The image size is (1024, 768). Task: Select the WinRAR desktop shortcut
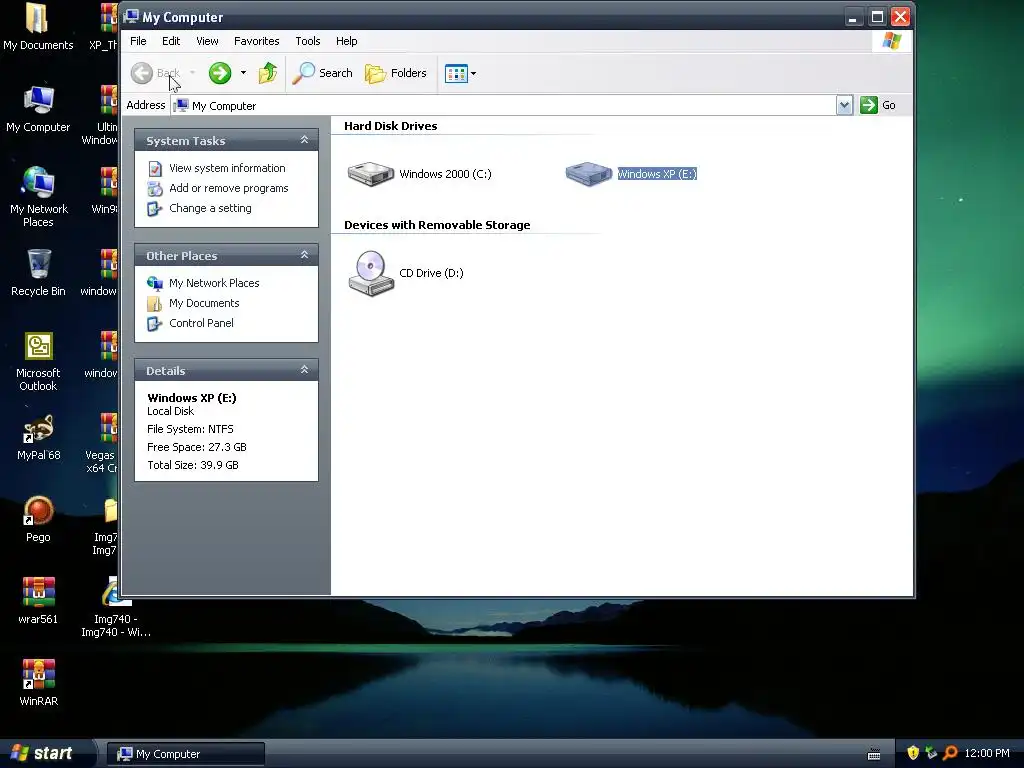[38, 683]
